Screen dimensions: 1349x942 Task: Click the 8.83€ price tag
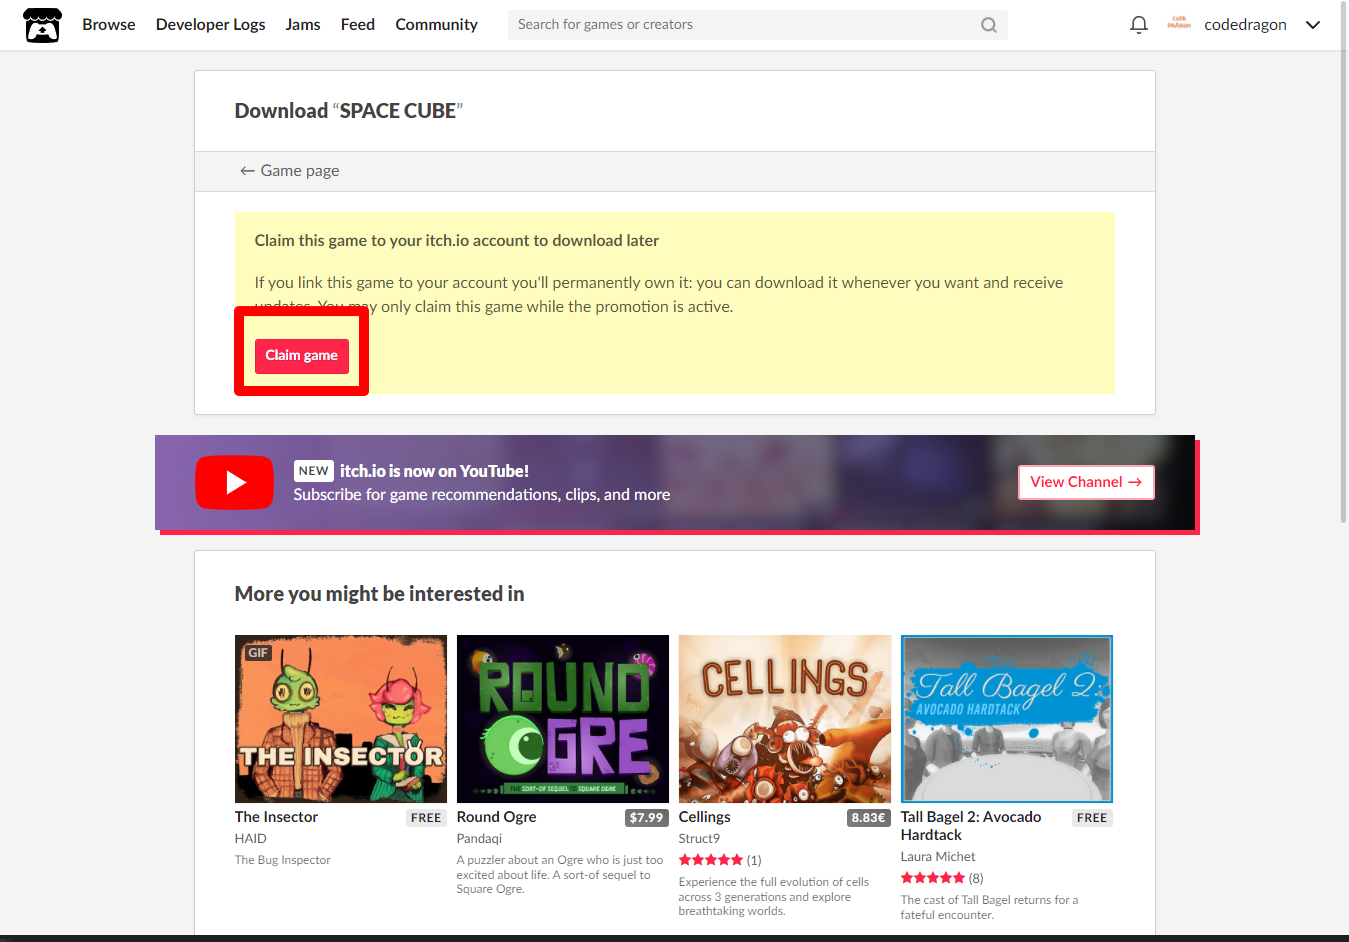tap(868, 818)
